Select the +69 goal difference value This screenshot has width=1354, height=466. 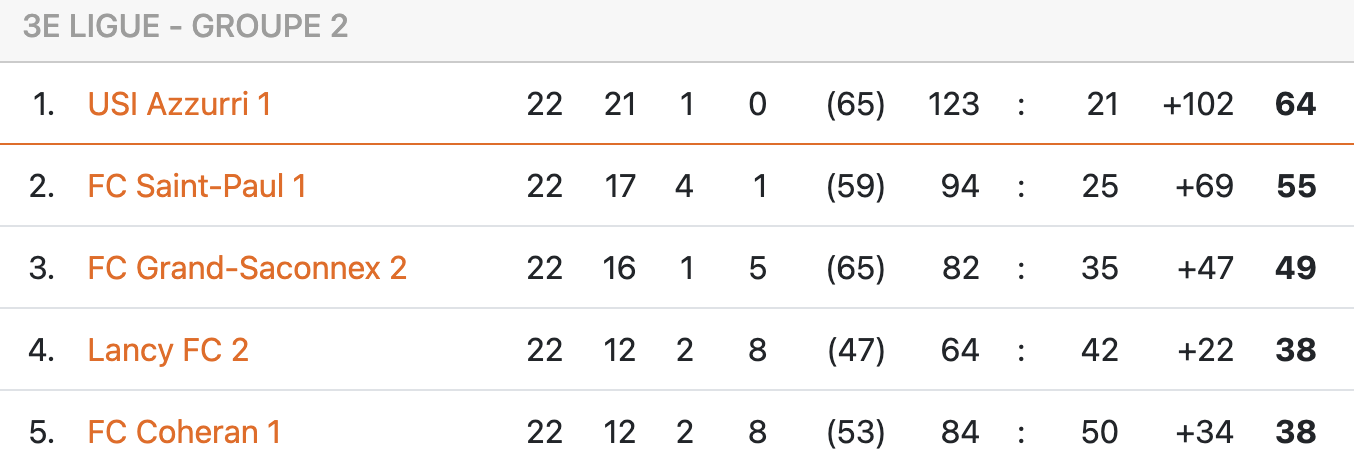coord(1205,186)
